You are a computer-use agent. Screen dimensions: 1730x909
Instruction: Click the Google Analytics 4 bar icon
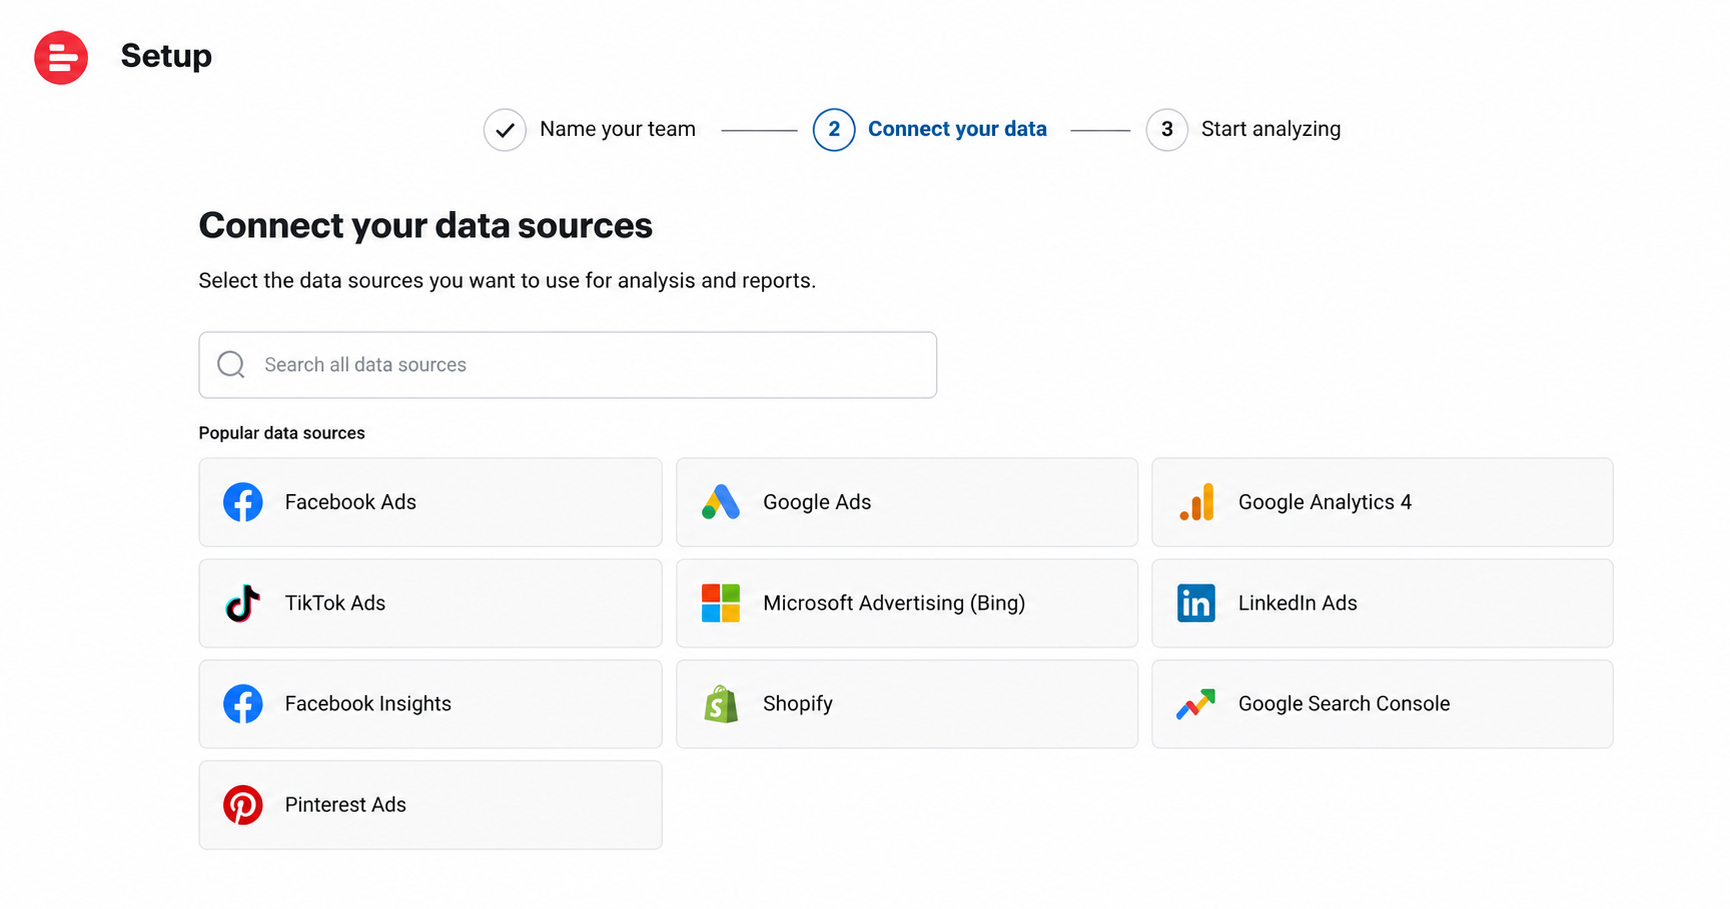1196,502
